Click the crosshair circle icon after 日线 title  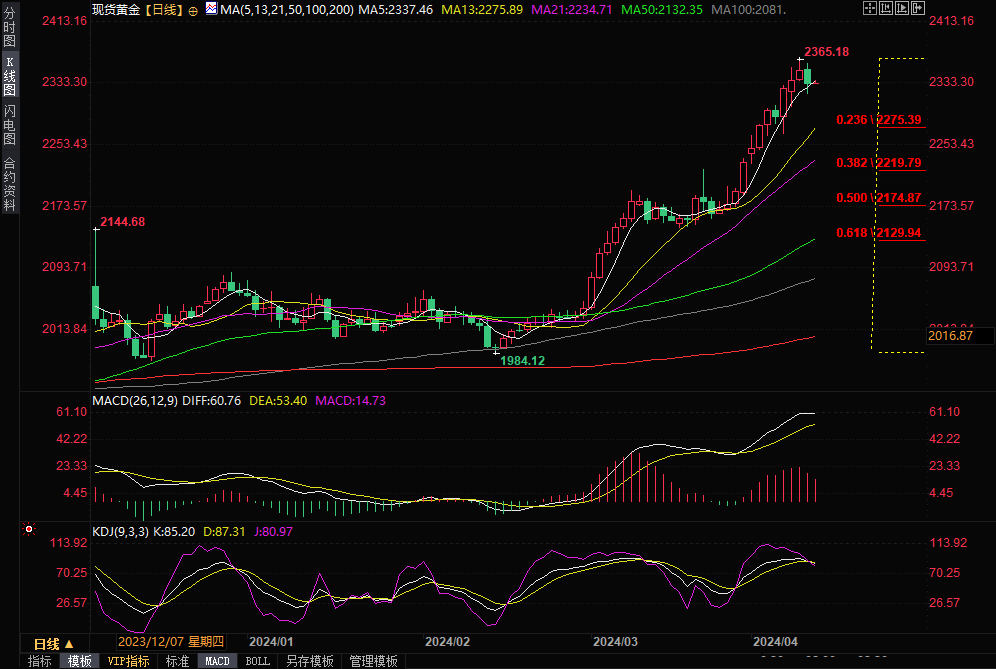pos(193,10)
